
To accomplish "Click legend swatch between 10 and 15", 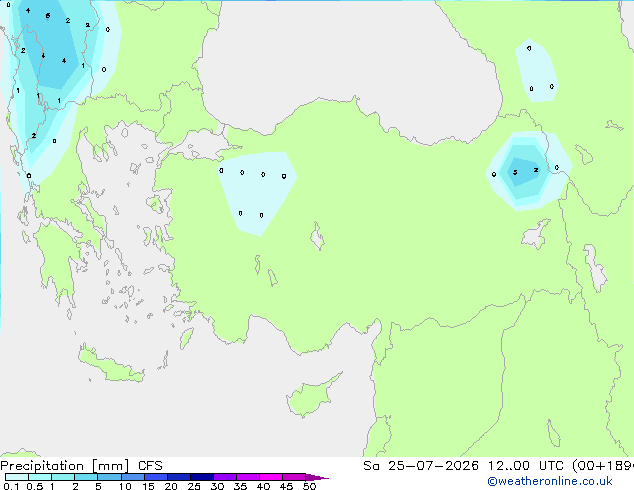I will 132,477.
